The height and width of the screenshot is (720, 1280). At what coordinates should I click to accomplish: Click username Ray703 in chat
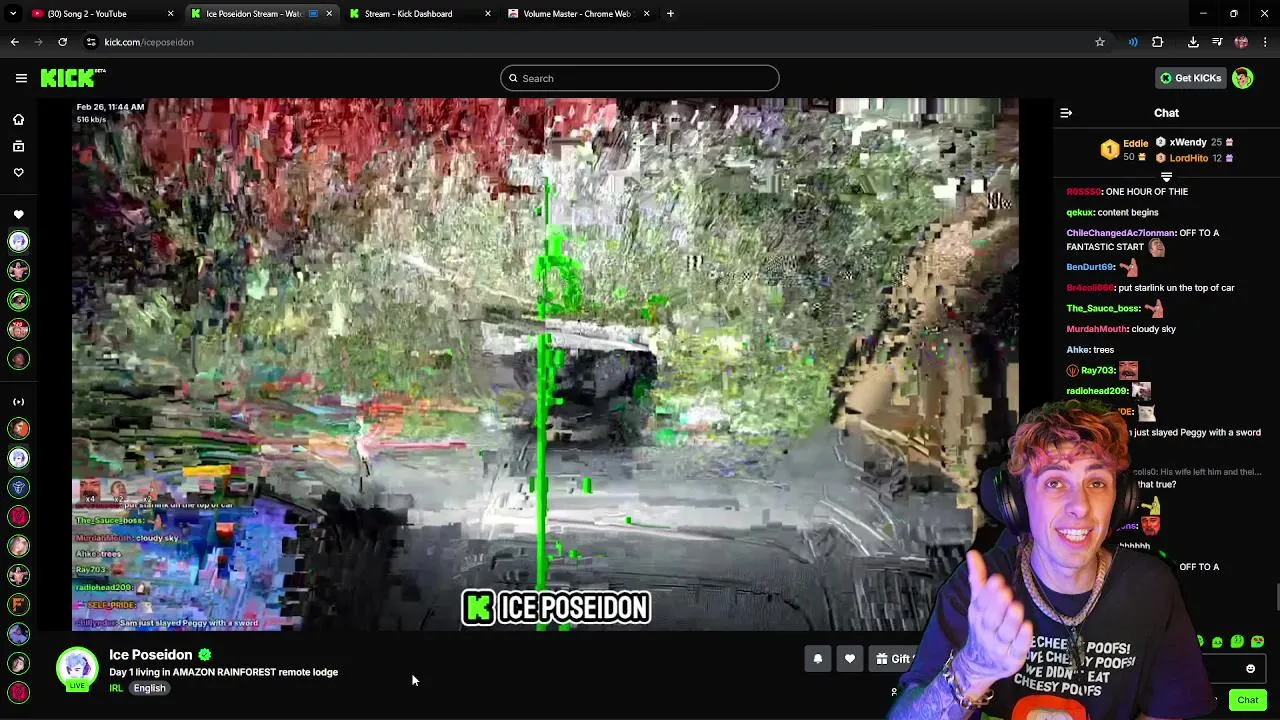pyautogui.click(x=1098, y=371)
